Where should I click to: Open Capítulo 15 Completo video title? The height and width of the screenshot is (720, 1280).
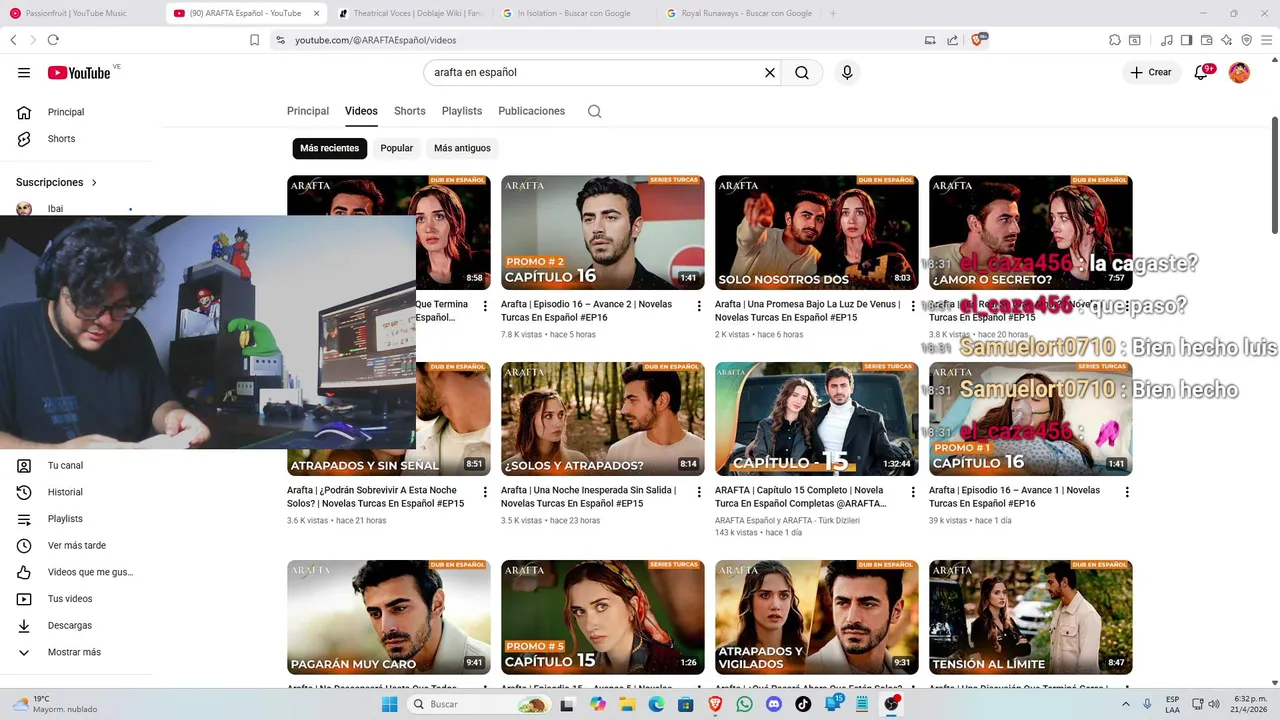click(x=799, y=497)
